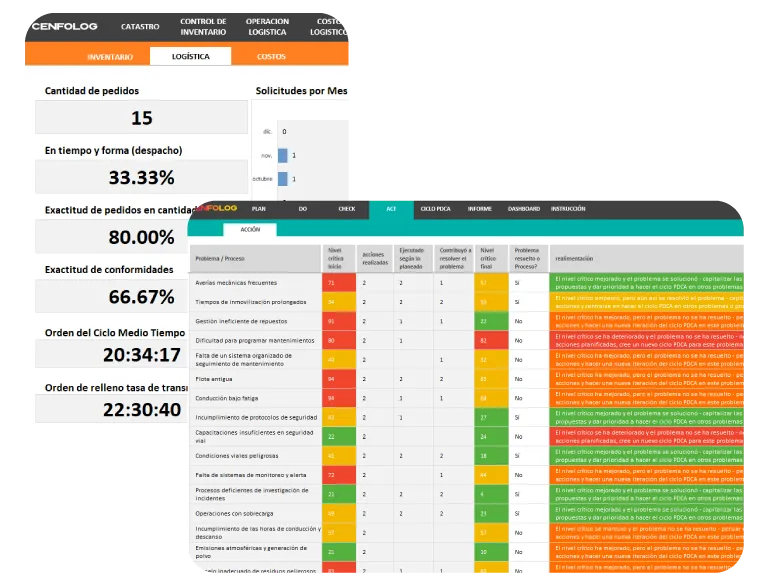The image size is (762, 584).
Task: Select Emisiones atmosféricas y generación de polvo label
Action: (x=251, y=552)
